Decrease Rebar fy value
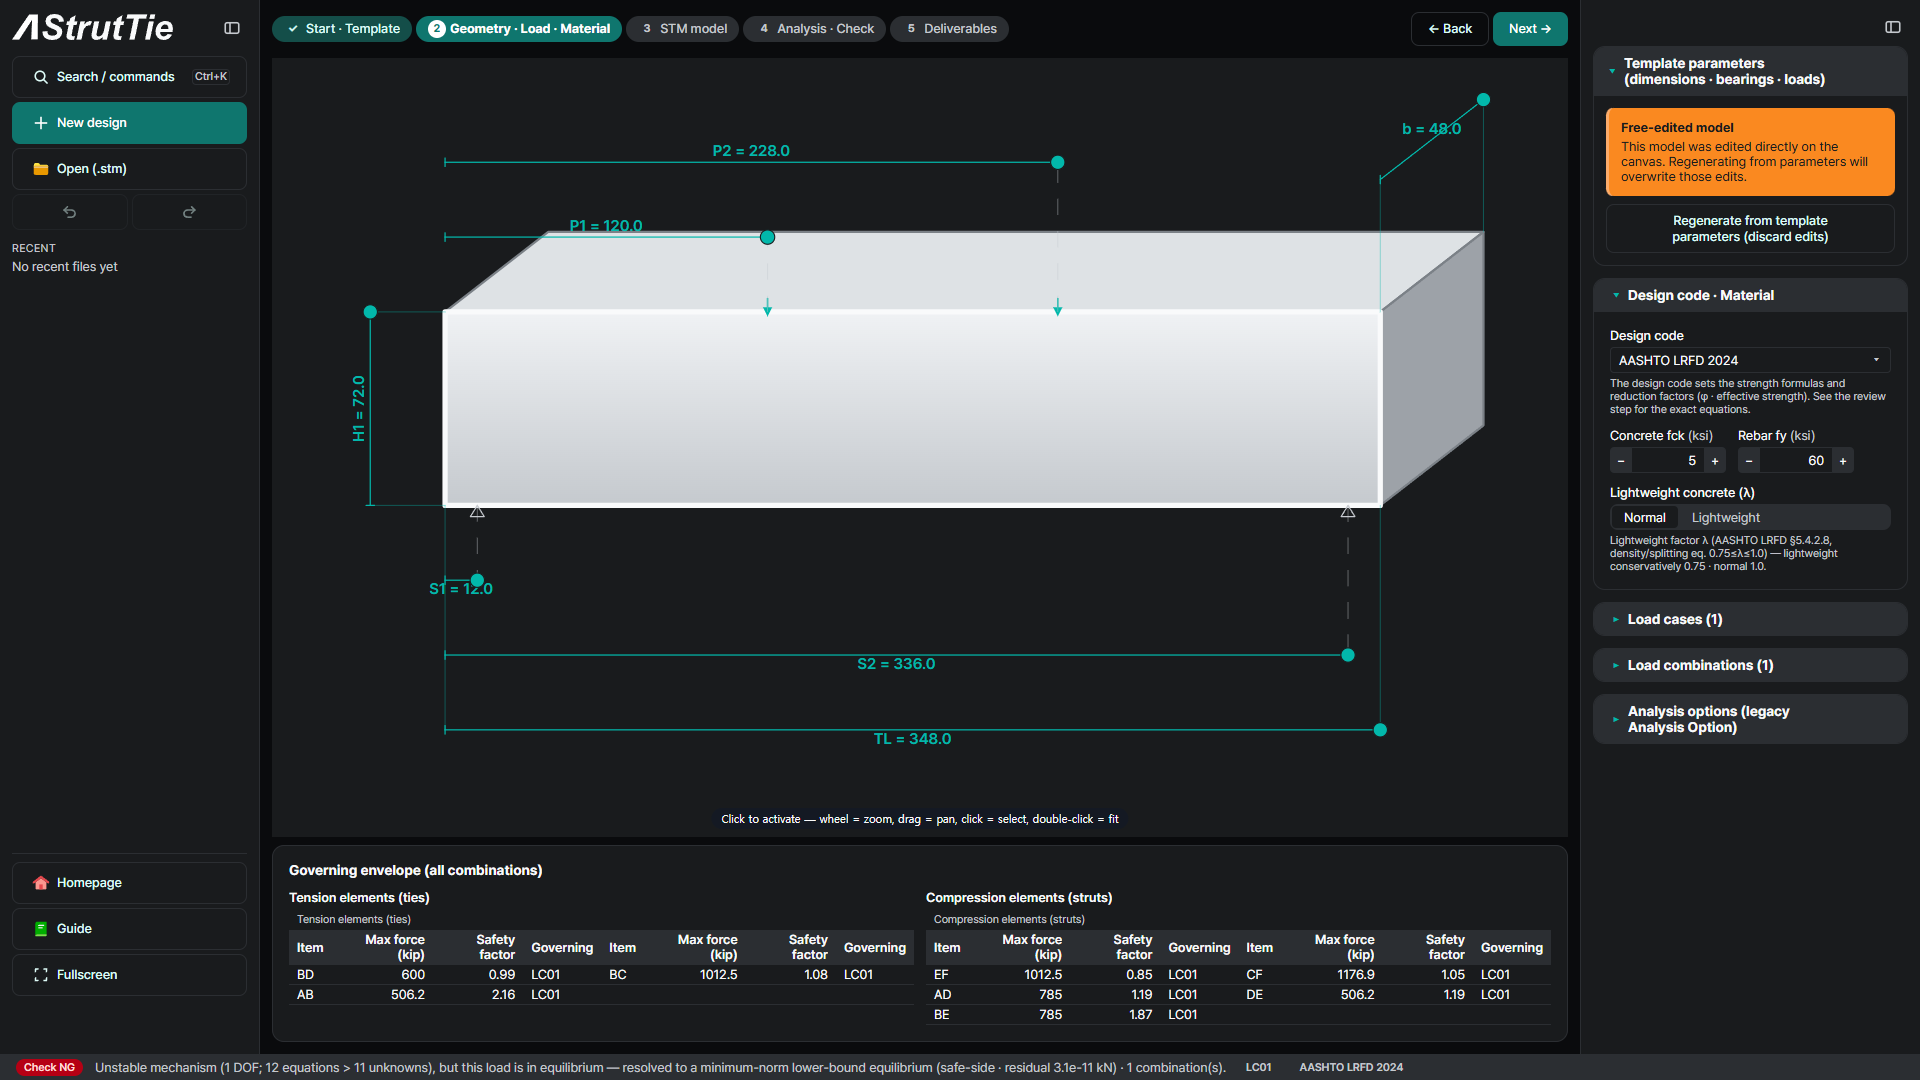 (1749, 460)
